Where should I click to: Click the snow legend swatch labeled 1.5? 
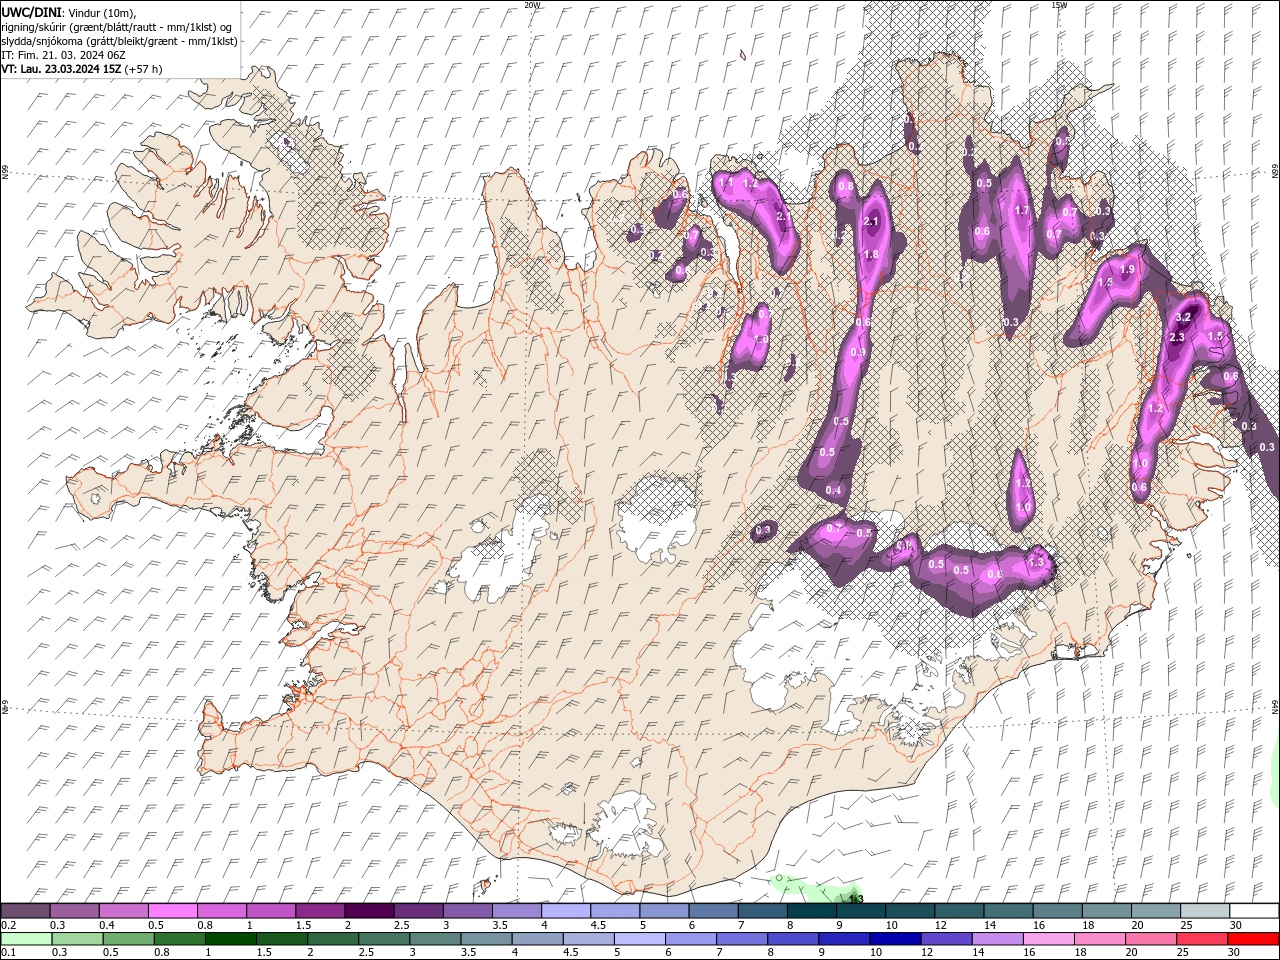coord(320,911)
